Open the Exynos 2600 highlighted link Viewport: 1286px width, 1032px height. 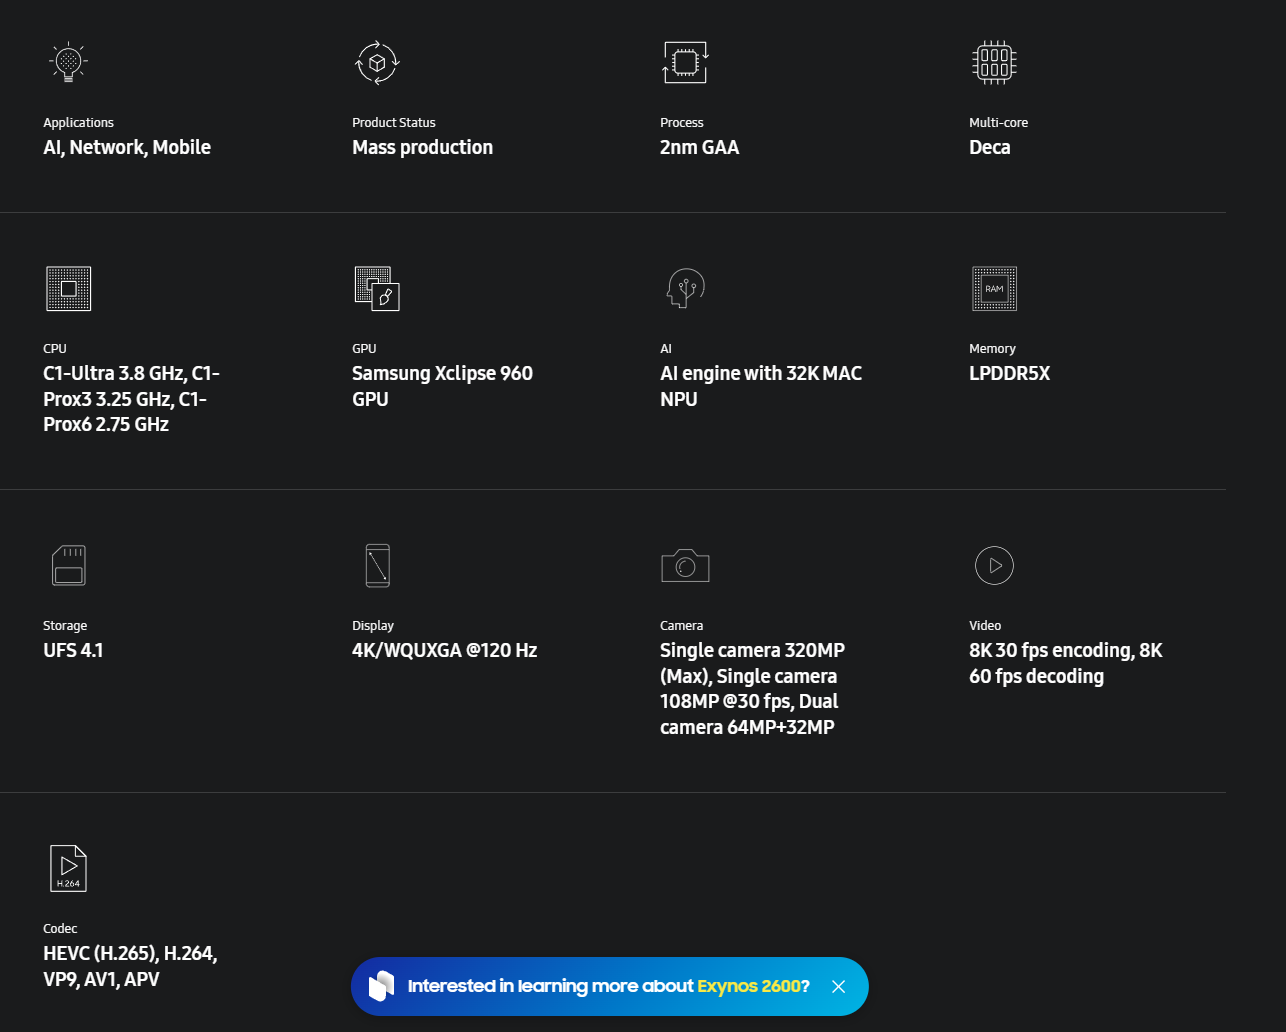748,987
